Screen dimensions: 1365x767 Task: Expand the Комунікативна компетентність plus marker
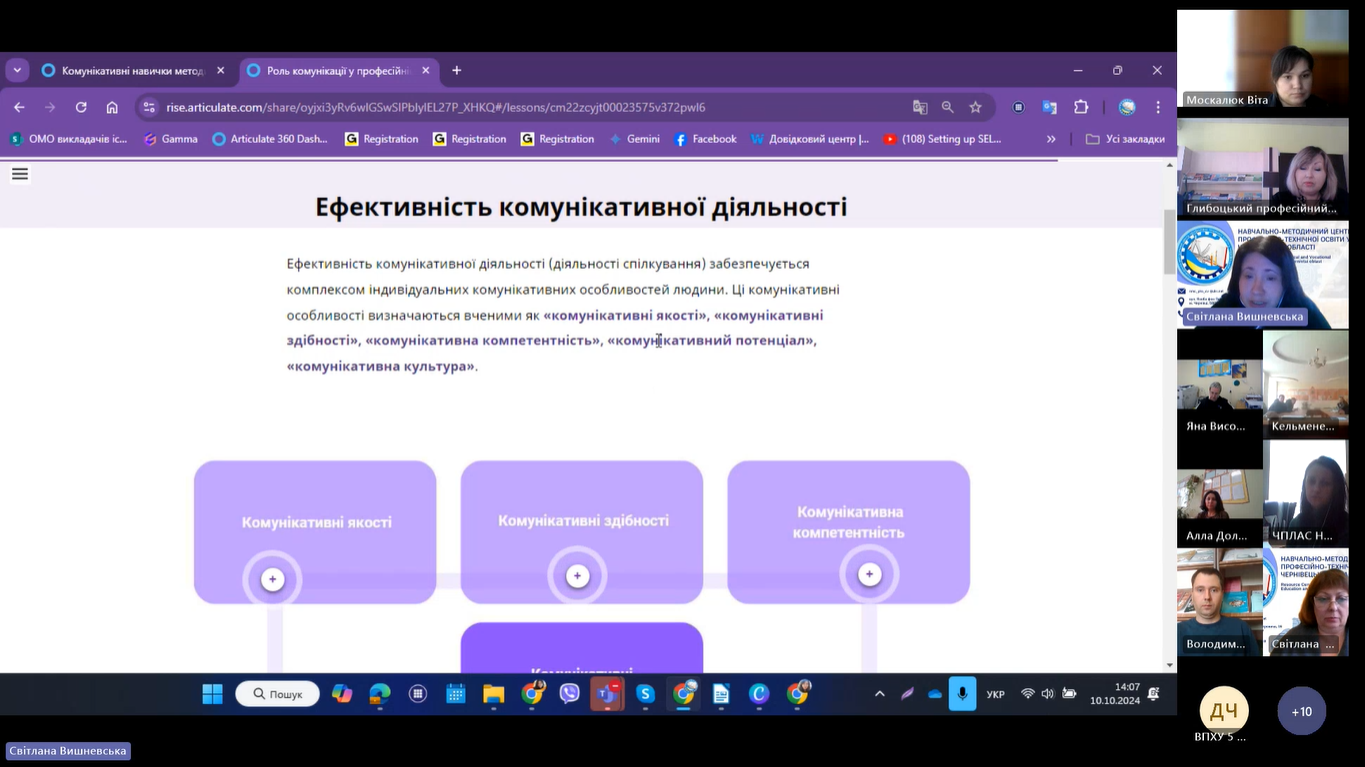click(869, 574)
